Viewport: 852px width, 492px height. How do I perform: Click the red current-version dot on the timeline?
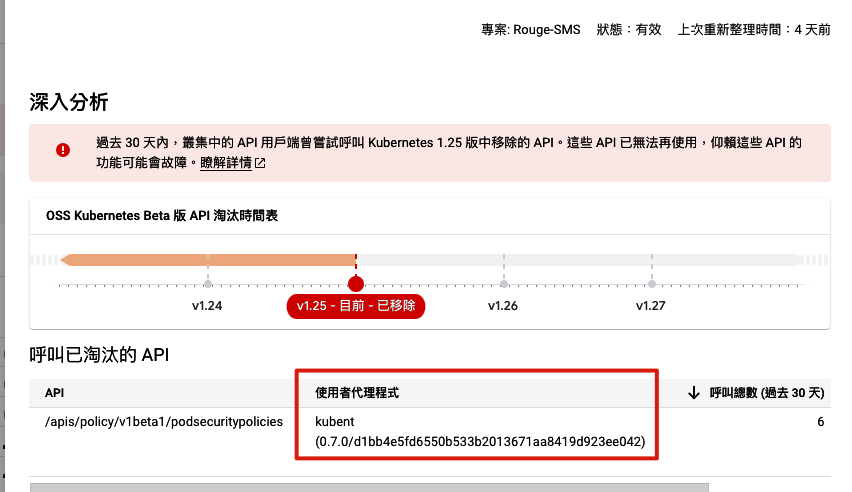pos(355,284)
